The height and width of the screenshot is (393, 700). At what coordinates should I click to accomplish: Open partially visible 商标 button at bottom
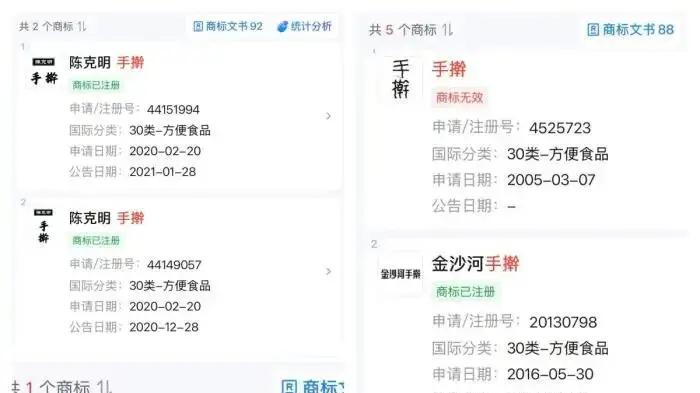(x=312, y=386)
